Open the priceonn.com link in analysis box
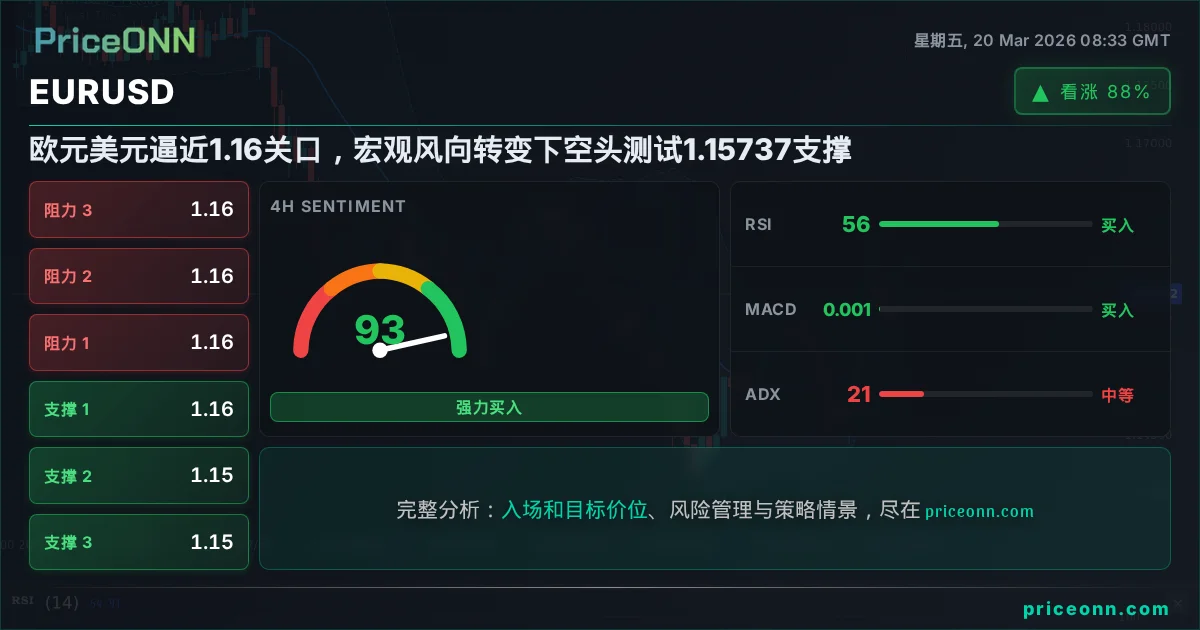Screen dimensions: 1200x630 point(979,511)
